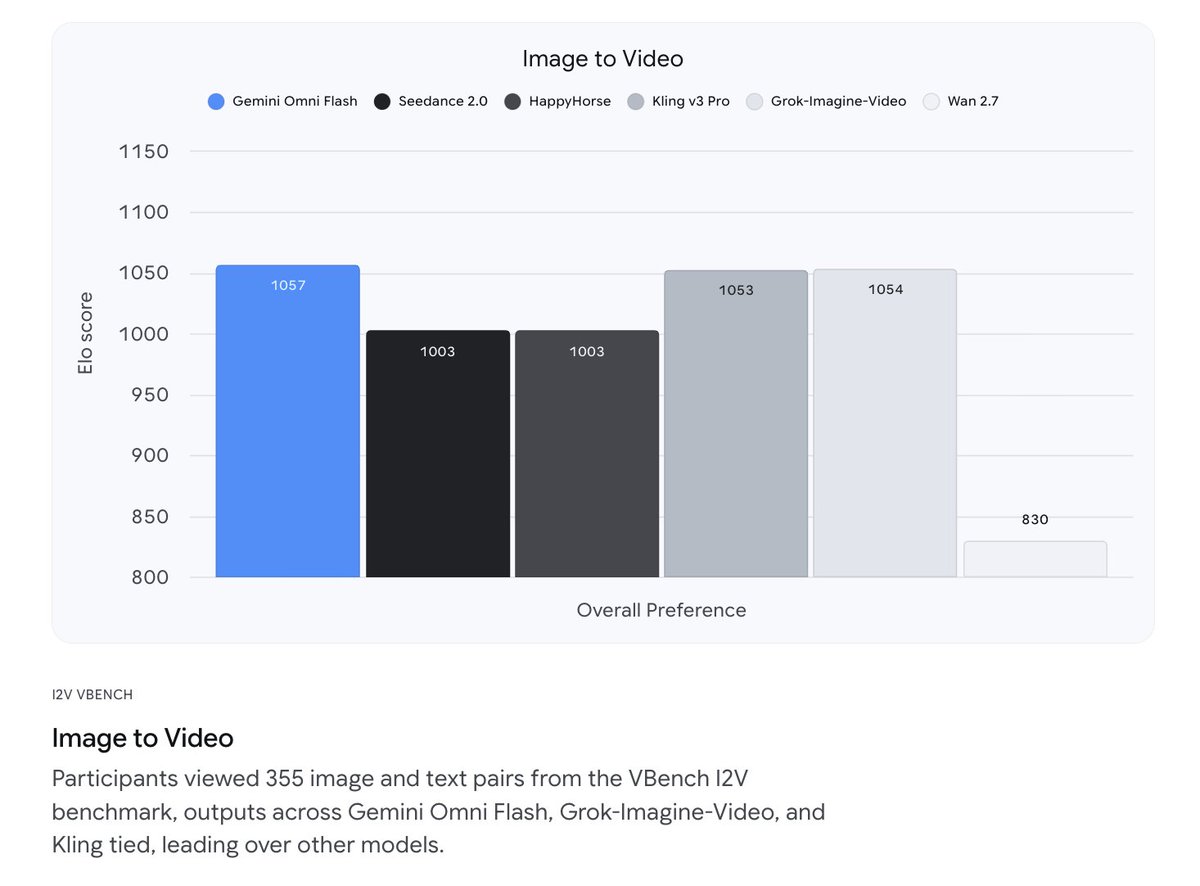Click the bold Image to Video heading
This screenshot has width=1200, height=886.
(143, 738)
